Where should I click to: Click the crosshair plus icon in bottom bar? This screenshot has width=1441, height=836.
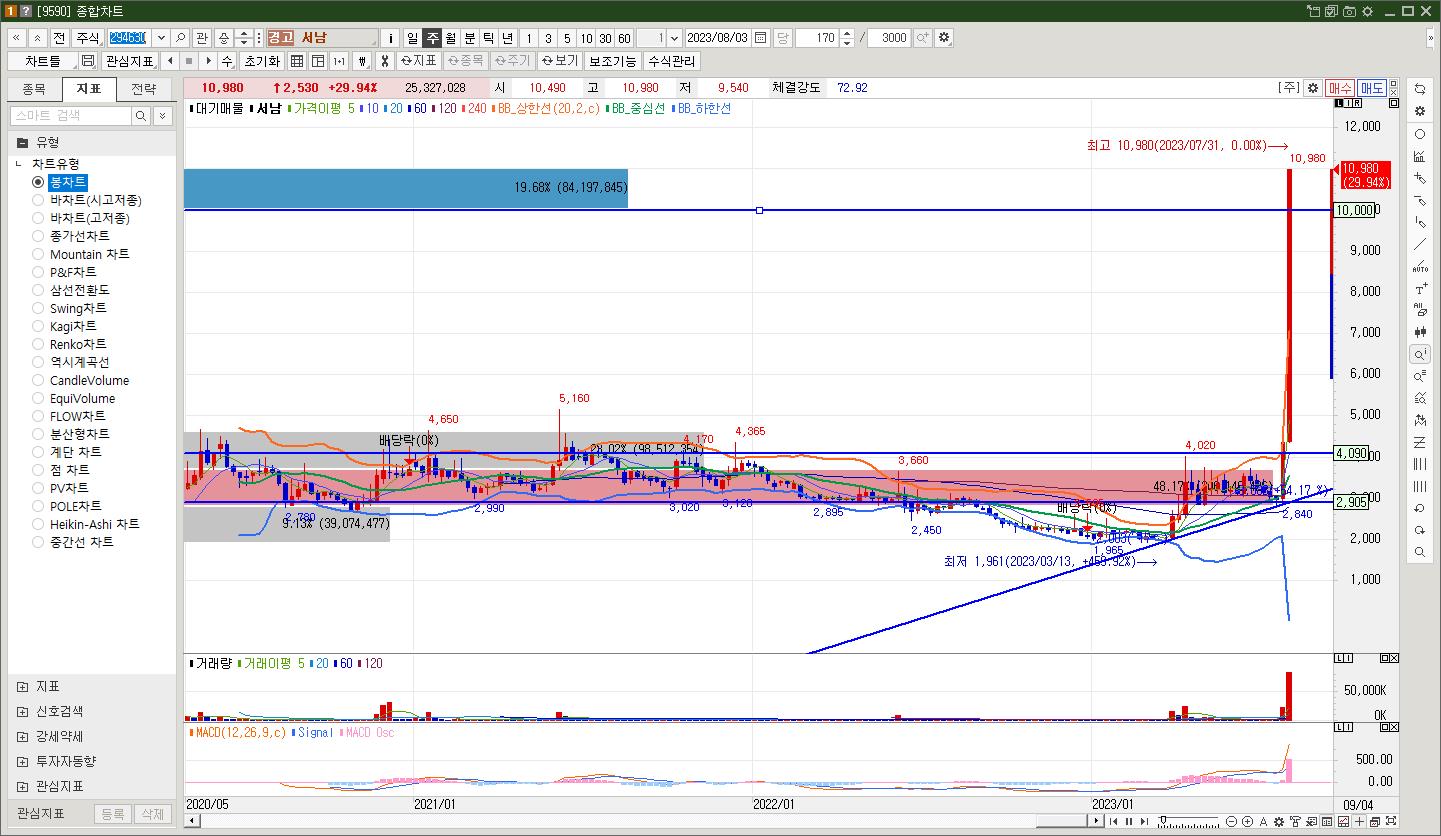(x=1360, y=822)
